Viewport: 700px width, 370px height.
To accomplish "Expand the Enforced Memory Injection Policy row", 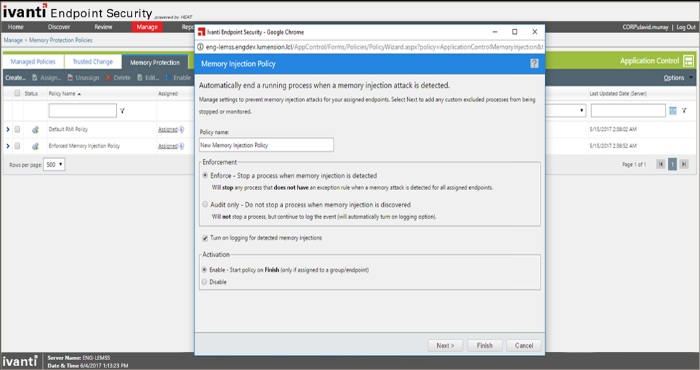I will click(8, 146).
